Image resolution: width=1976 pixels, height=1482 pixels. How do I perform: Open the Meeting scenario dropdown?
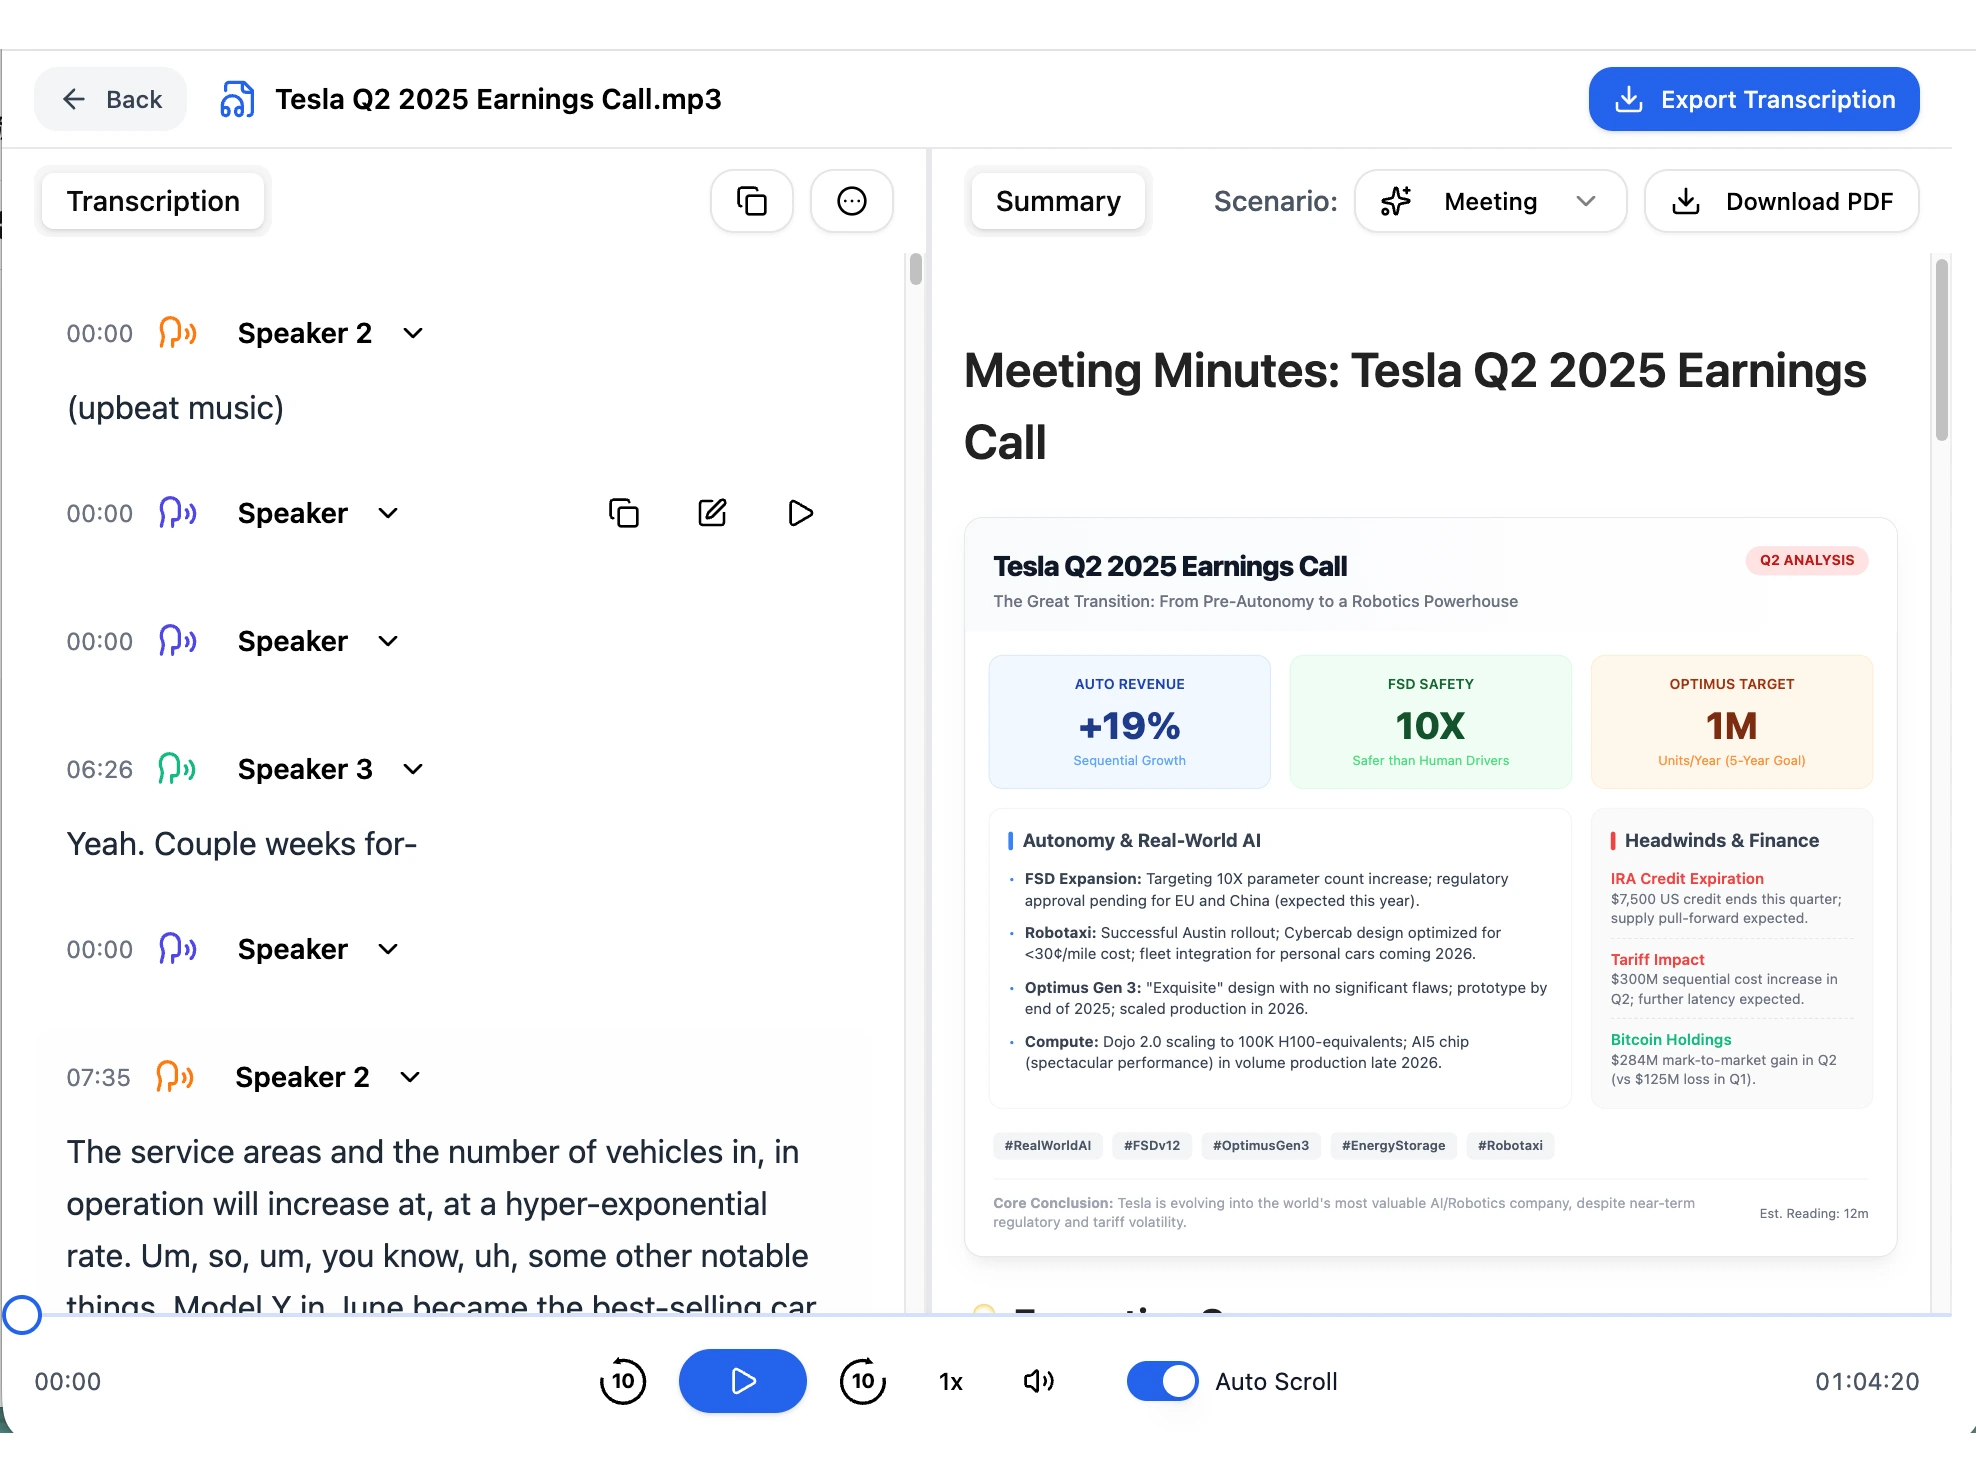pyautogui.click(x=1490, y=201)
